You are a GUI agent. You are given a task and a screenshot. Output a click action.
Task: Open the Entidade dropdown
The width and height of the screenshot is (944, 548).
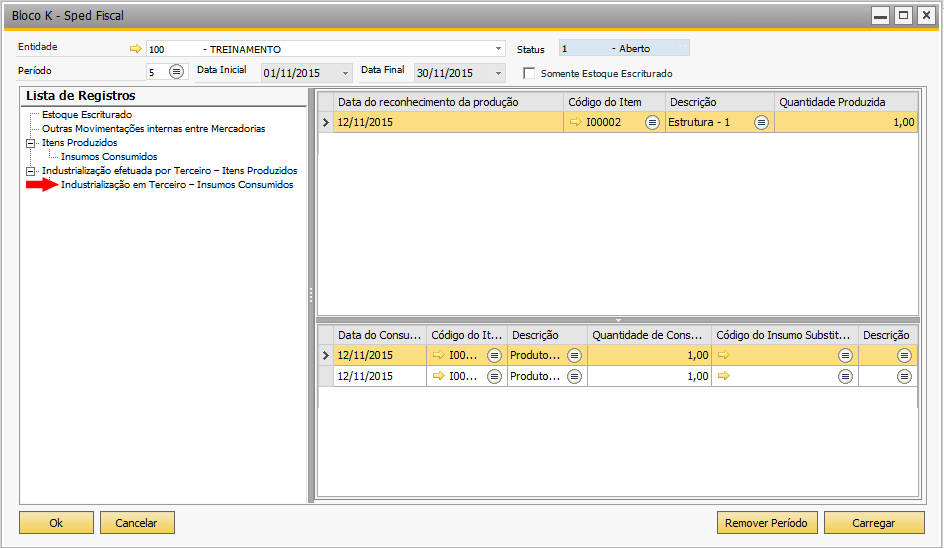498,49
